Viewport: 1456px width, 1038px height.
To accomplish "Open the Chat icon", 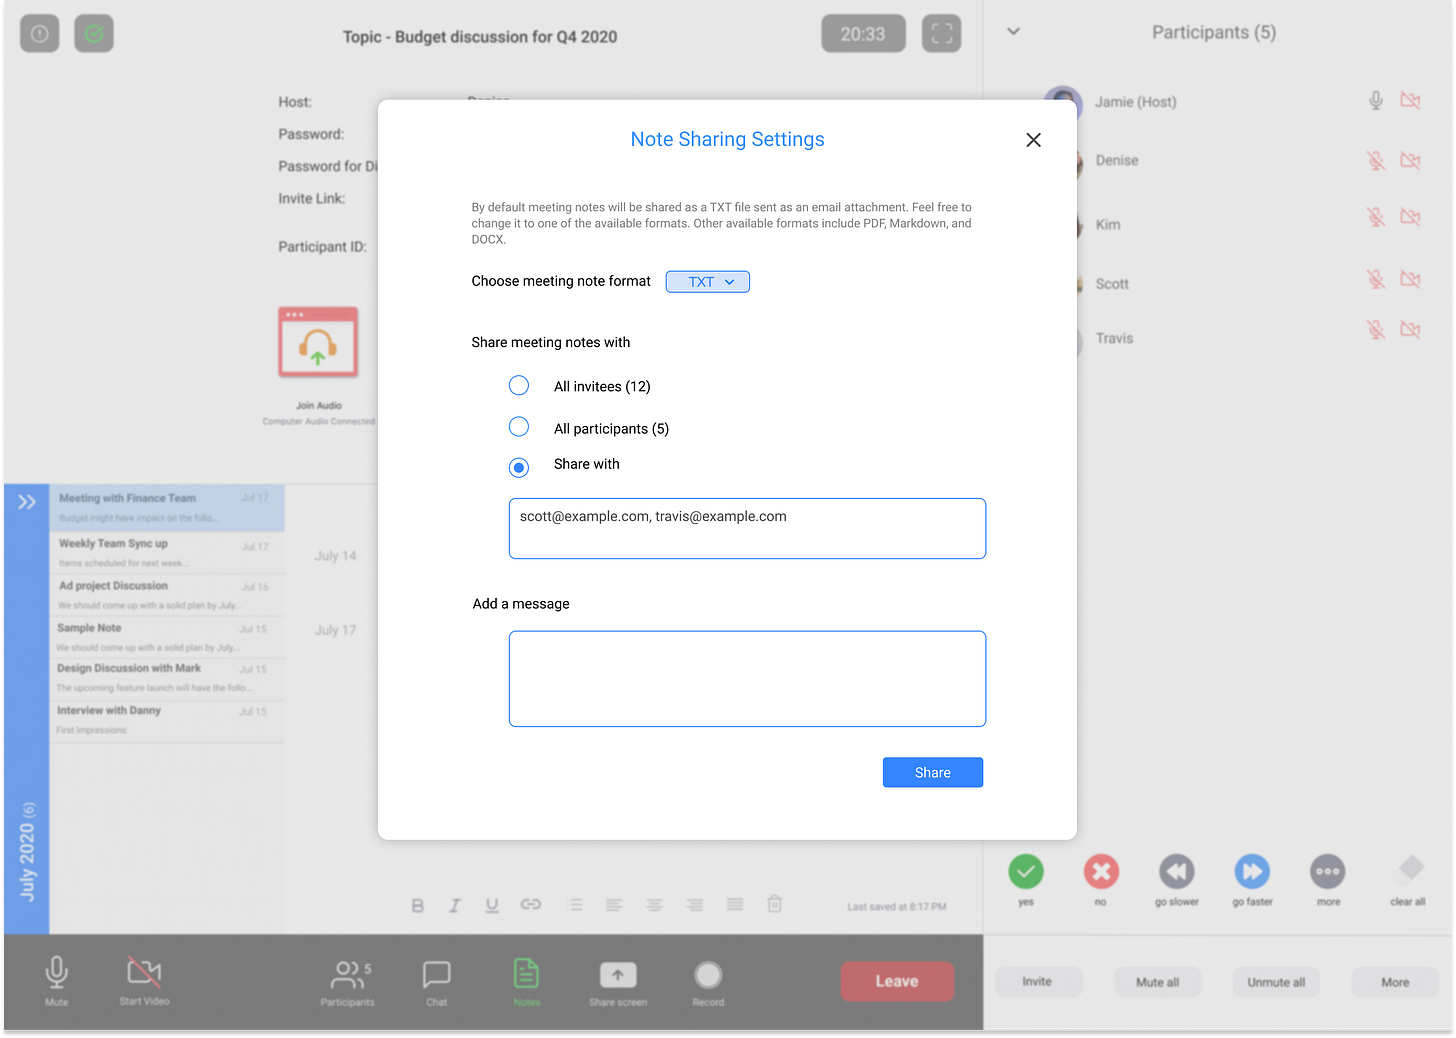I will (x=437, y=974).
